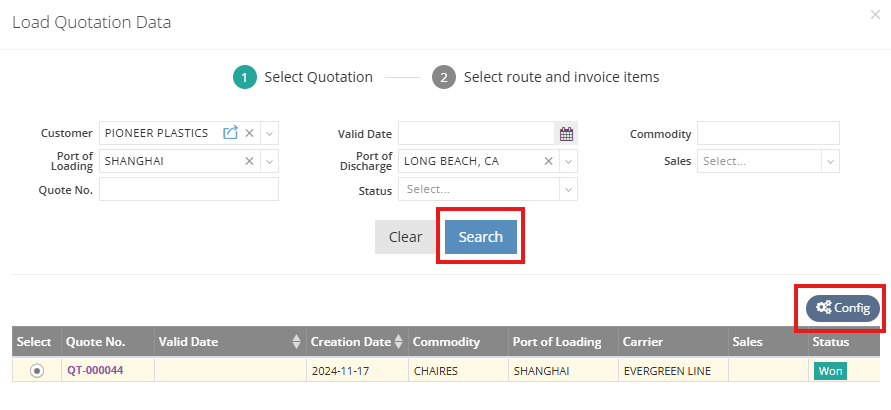Open the Config table settings

pos(843,308)
